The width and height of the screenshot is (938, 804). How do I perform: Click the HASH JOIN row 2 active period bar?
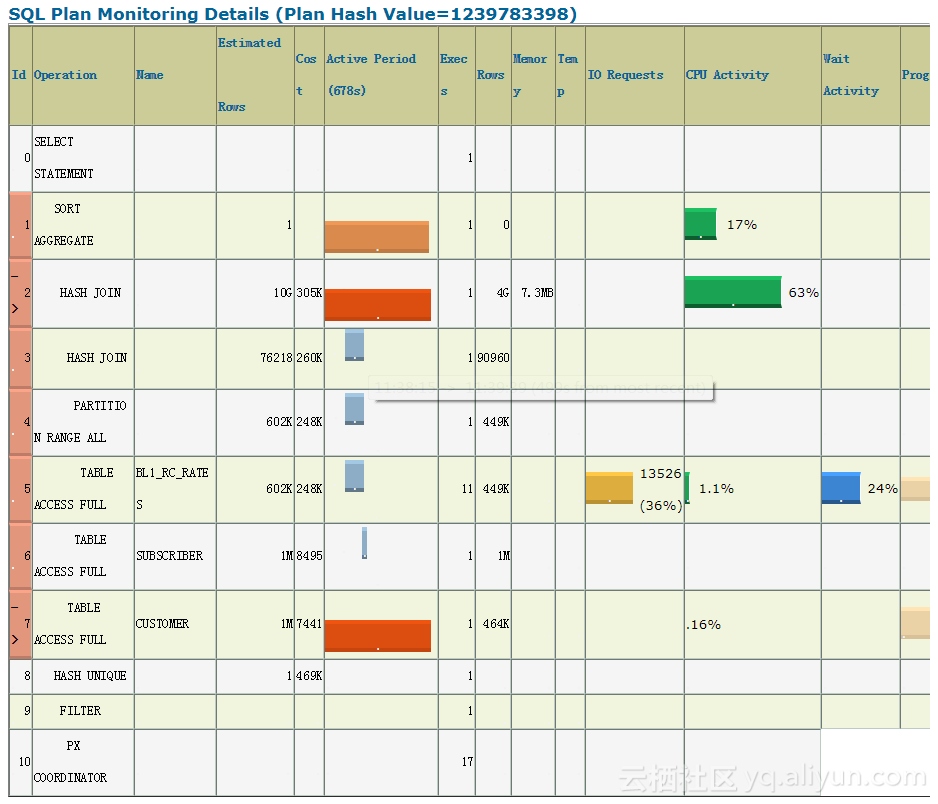(377, 305)
